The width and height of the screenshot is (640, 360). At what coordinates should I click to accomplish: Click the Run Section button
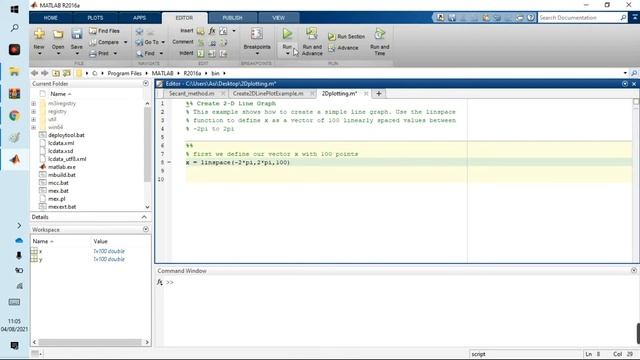tap(346, 36)
